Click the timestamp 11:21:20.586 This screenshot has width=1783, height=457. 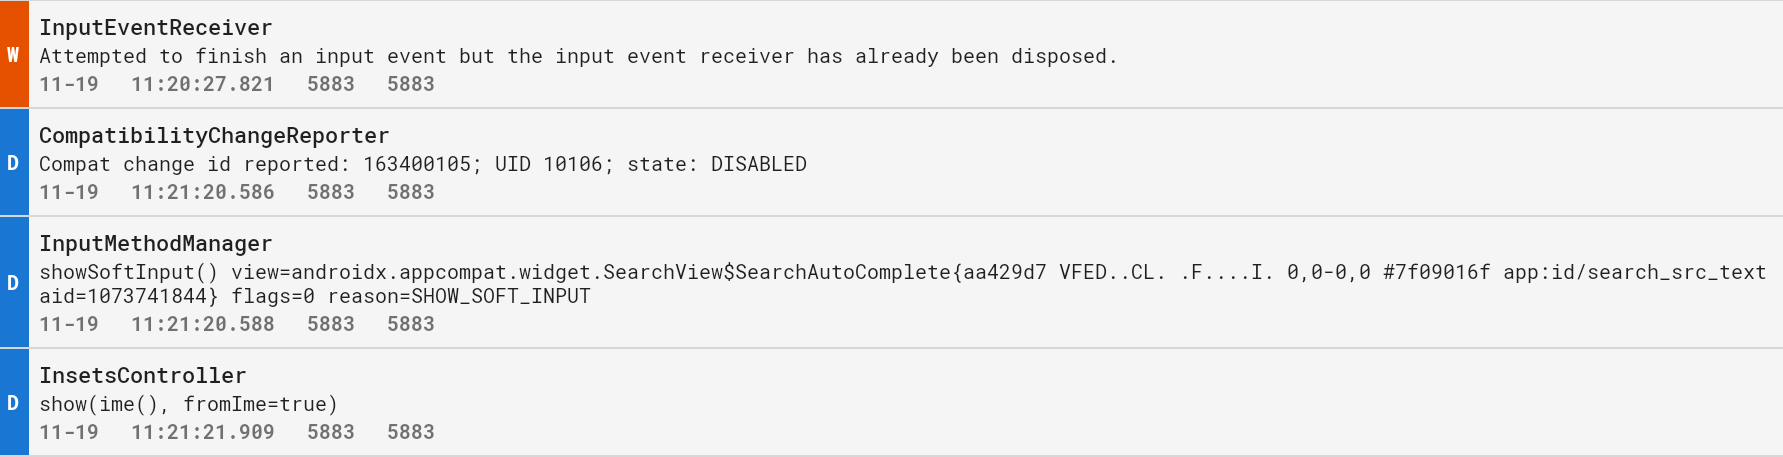coord(203,192)
